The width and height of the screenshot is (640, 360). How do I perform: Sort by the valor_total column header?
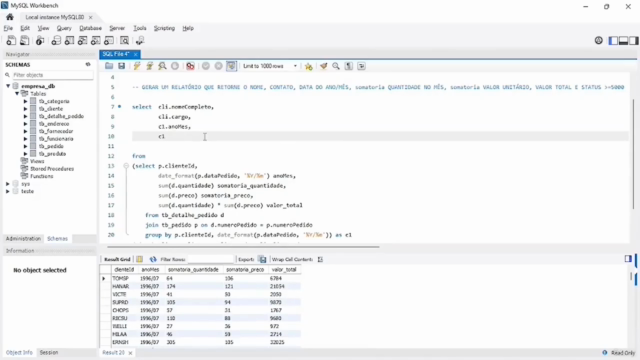click(x=284, y=270)
